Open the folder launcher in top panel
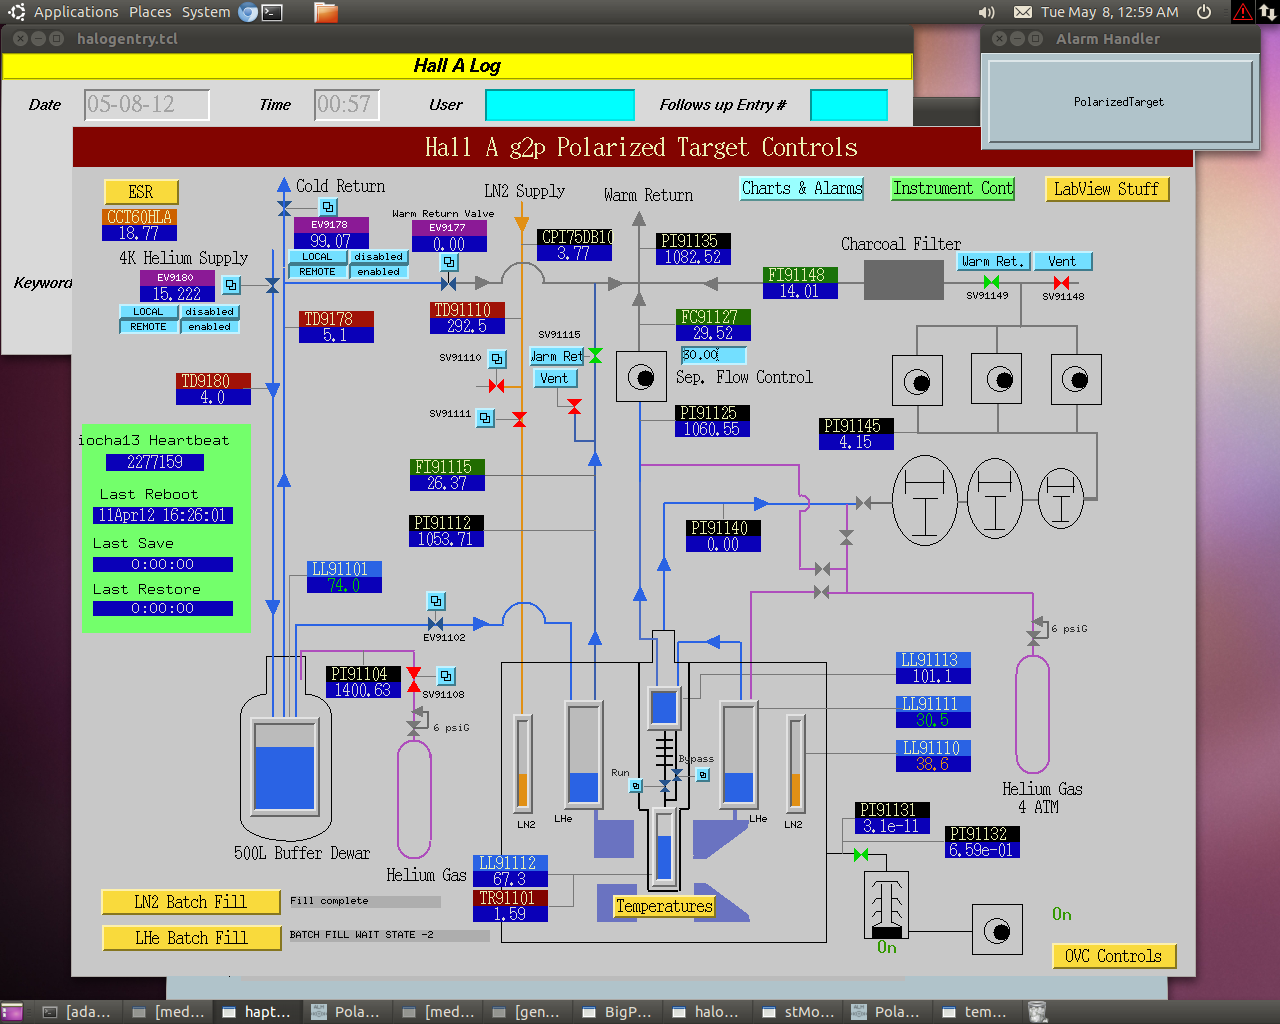 coord(326,12)
